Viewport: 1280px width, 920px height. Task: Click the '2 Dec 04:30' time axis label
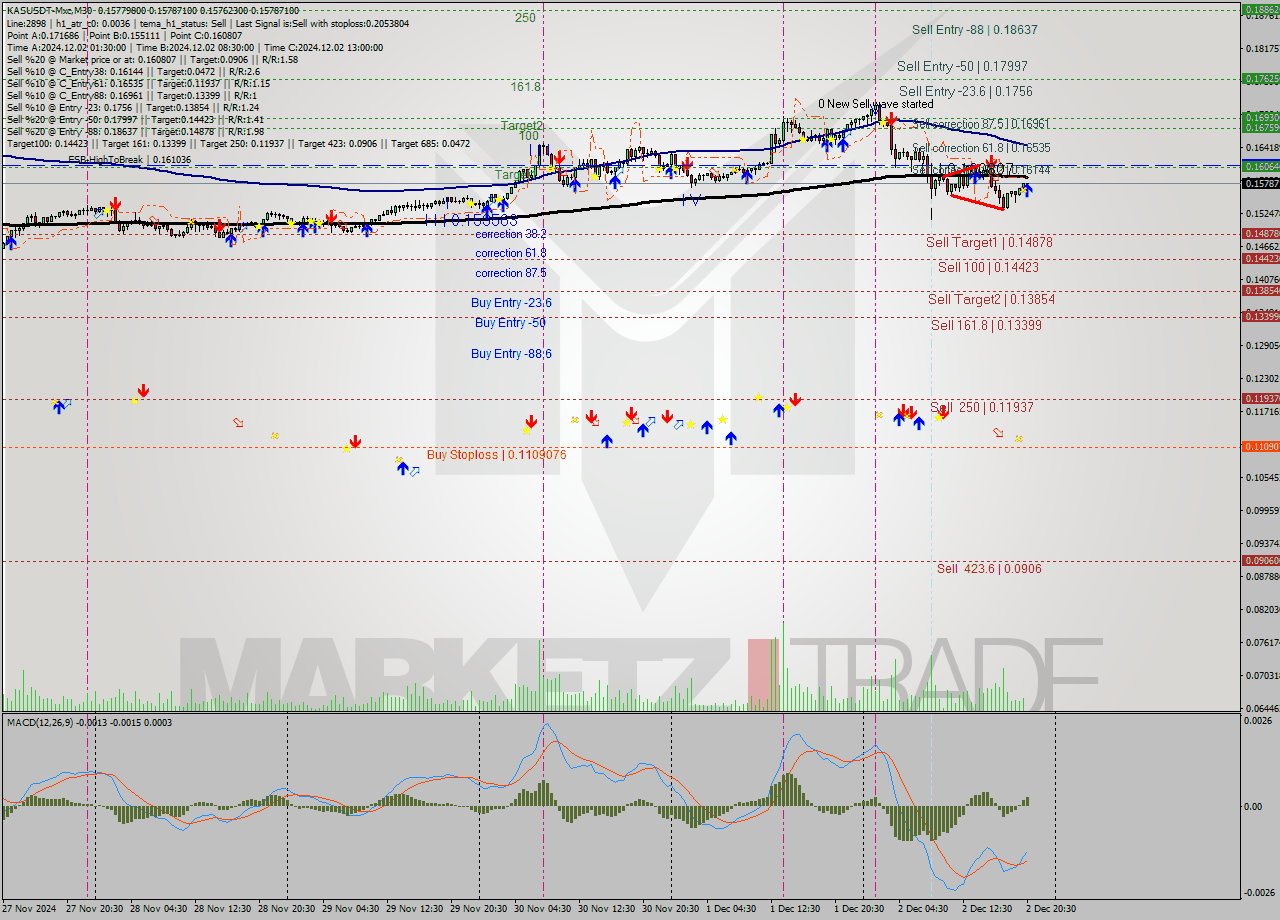tap(923, 909)
